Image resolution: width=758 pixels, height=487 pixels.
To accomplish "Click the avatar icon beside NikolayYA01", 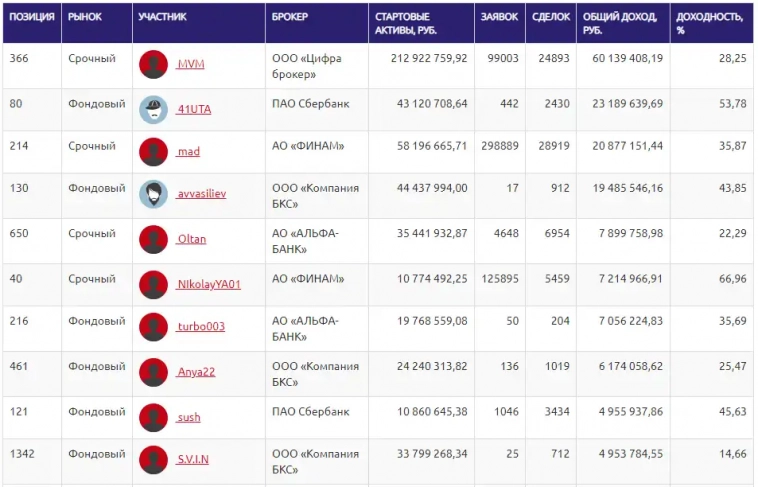I will [153, 284].
